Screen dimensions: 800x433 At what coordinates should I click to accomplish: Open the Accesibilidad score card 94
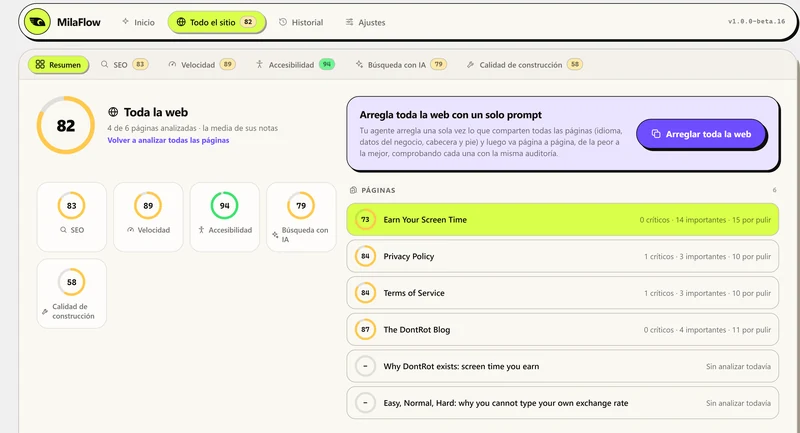[224, 217]
